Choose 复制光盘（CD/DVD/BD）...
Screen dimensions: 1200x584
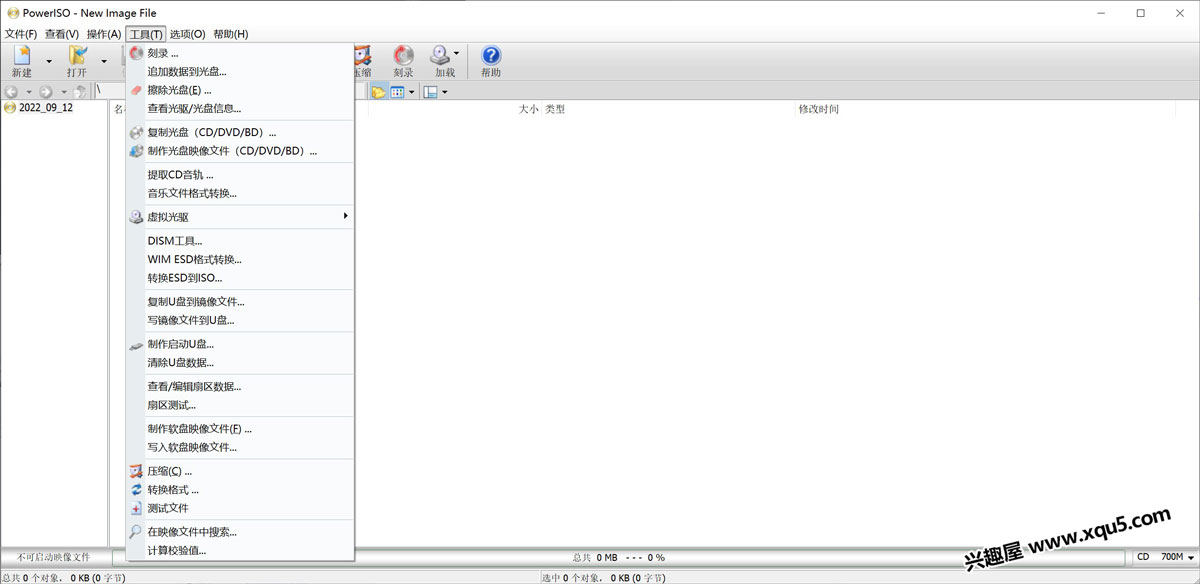[240, 132]
